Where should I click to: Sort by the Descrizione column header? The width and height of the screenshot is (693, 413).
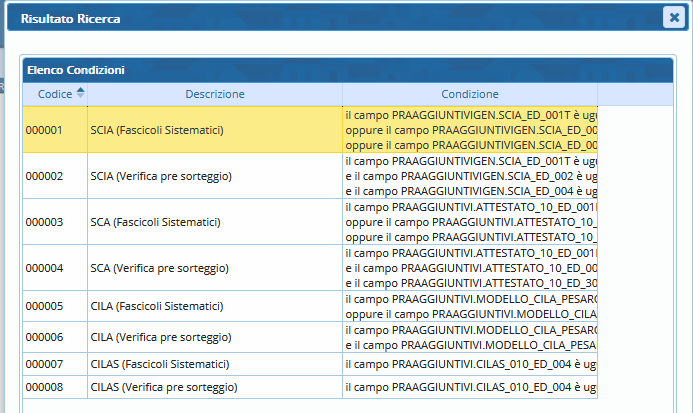pyautogui.click(x=214, y=94)
